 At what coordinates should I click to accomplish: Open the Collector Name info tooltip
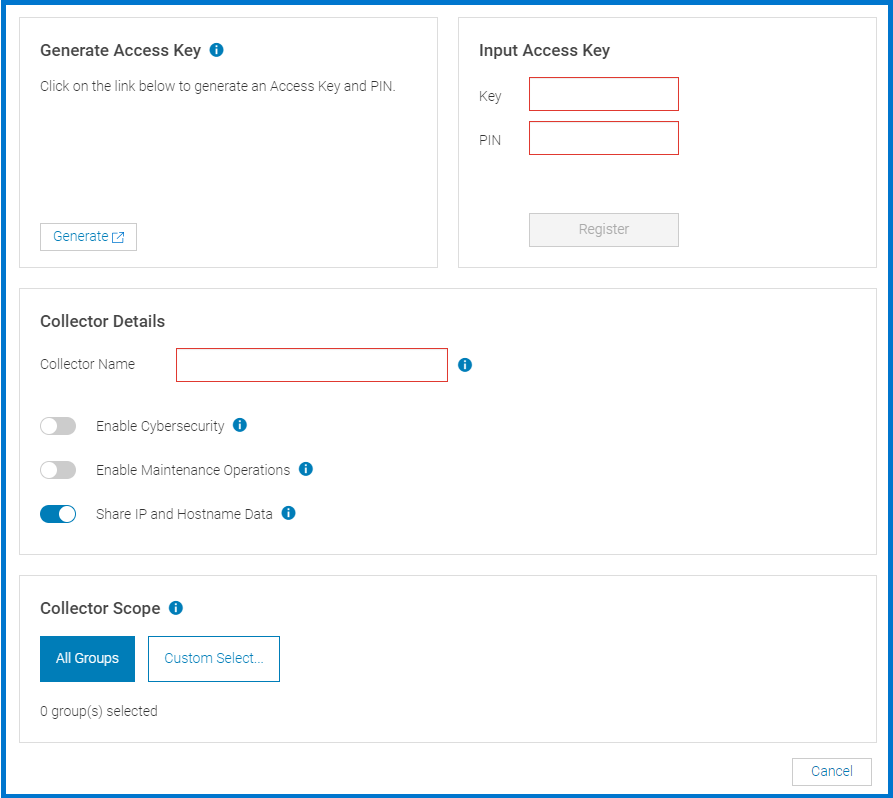pyautogui.click(x=464, y=365)
